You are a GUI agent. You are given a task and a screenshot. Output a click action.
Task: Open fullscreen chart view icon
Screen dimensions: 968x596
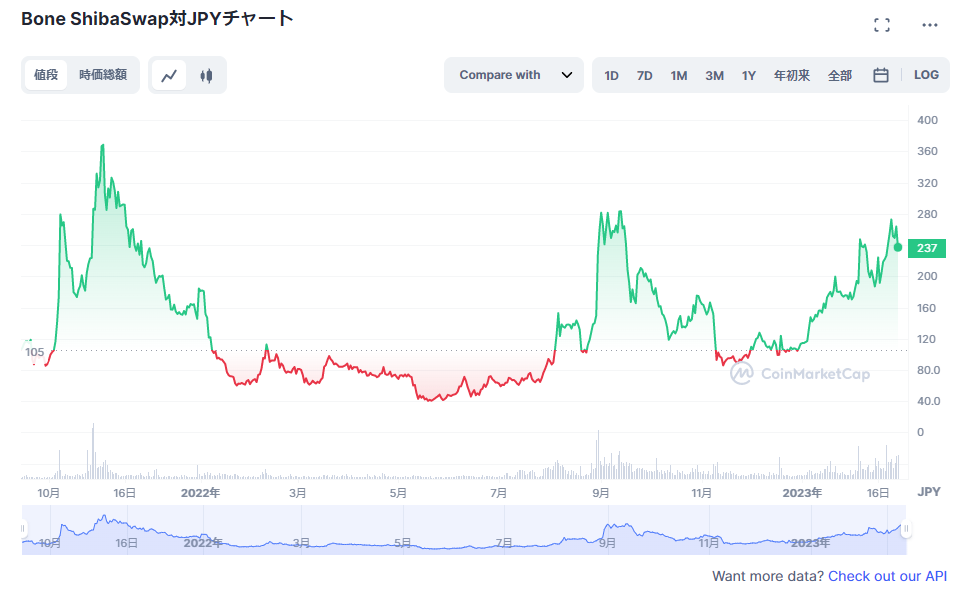[882, 25]
